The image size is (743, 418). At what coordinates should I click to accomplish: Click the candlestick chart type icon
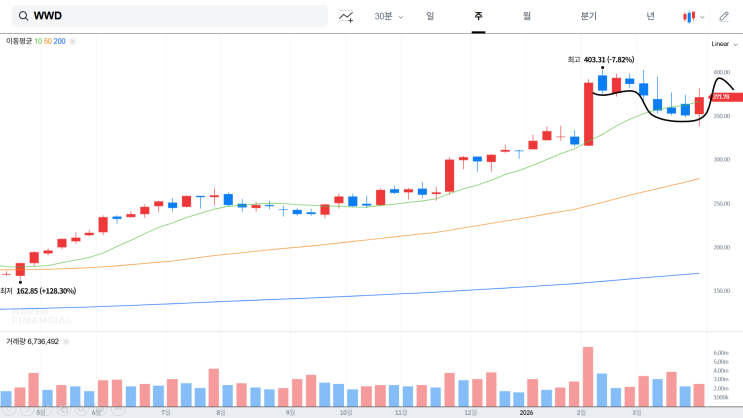point(689,17)
